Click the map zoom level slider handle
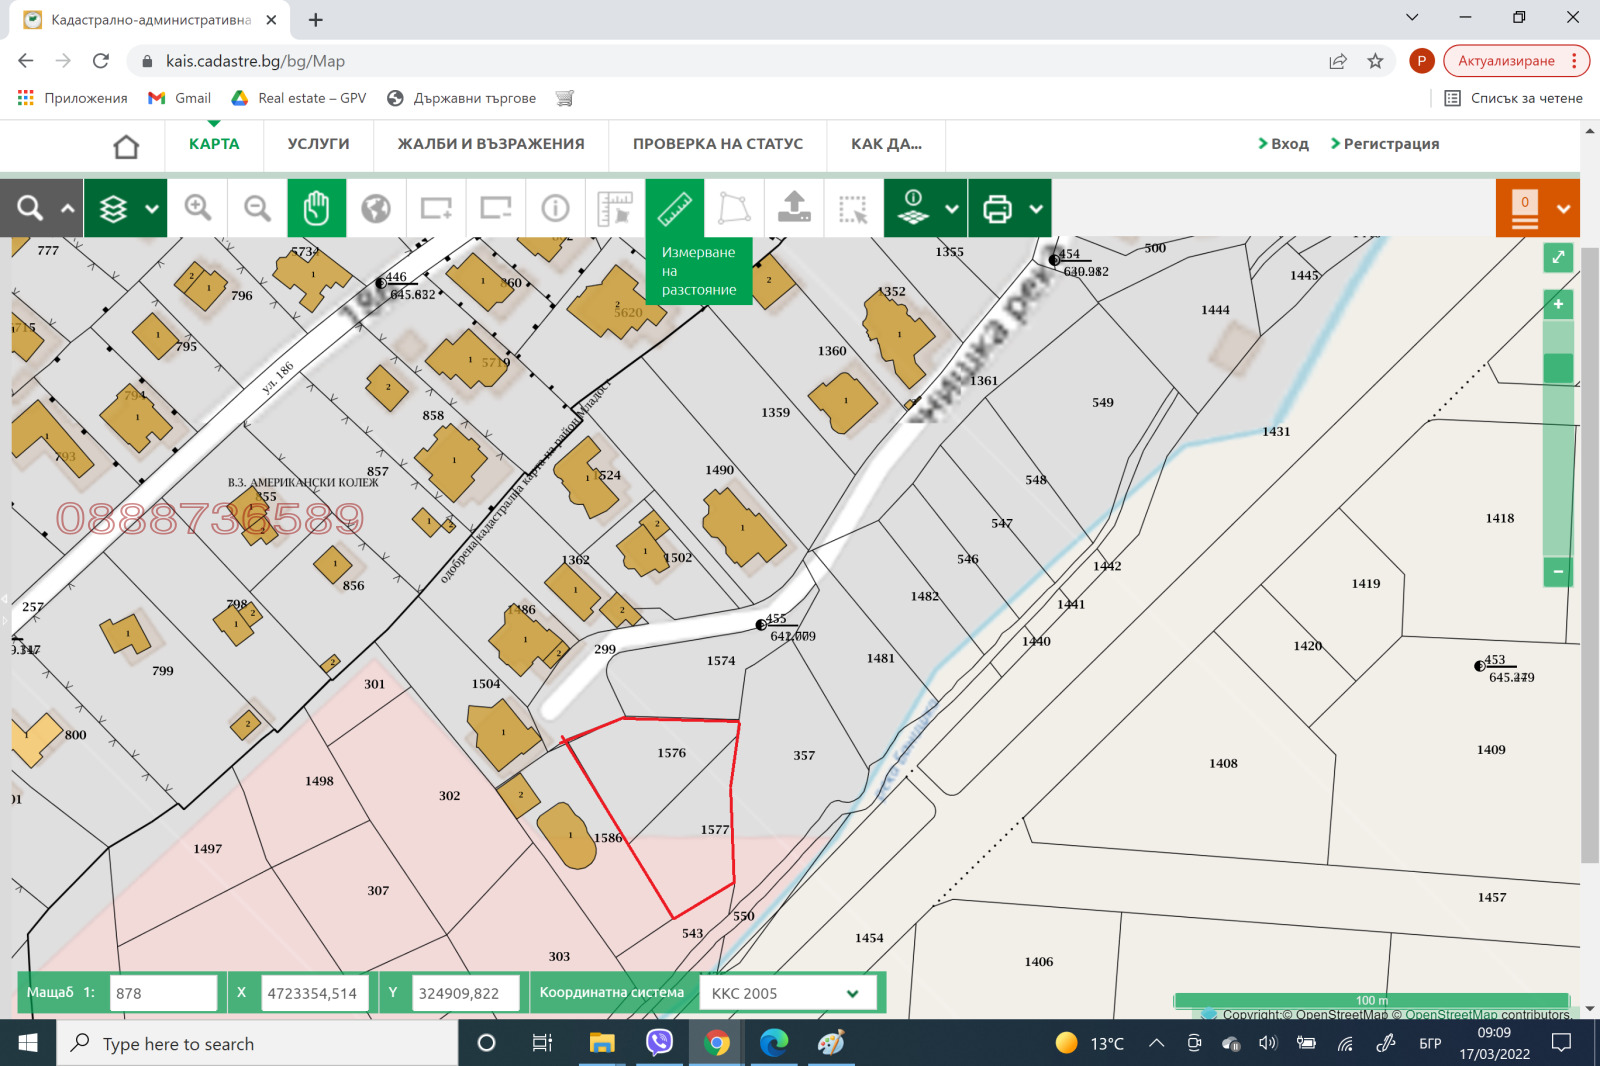 pos(1558,368)
